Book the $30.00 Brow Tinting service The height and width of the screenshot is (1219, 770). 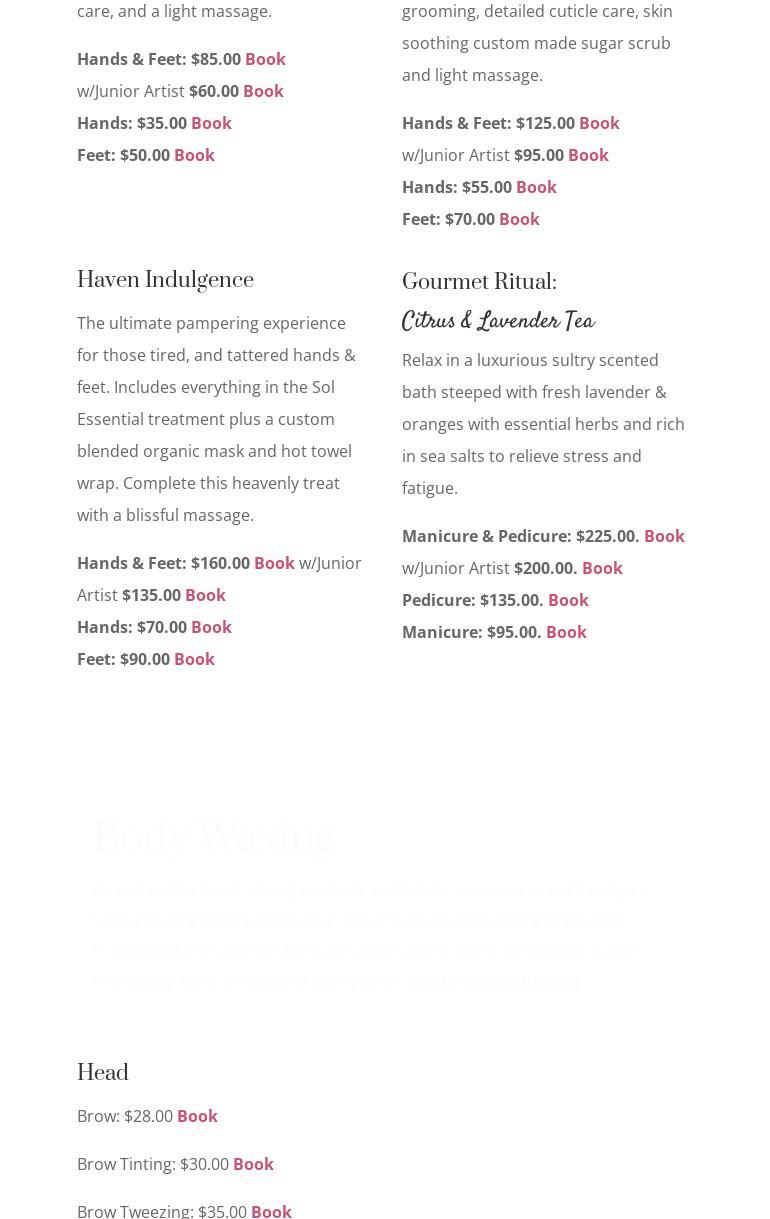253,1164
